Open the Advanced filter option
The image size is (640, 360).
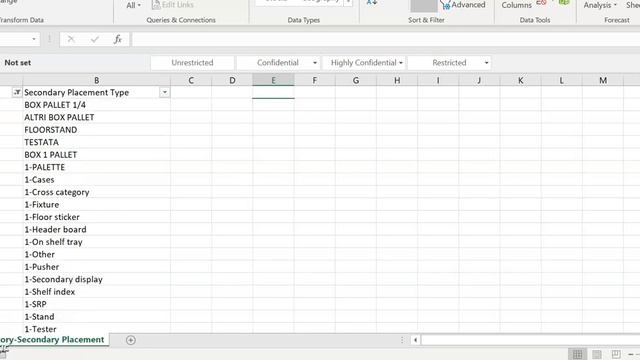[x=464, y=5]
